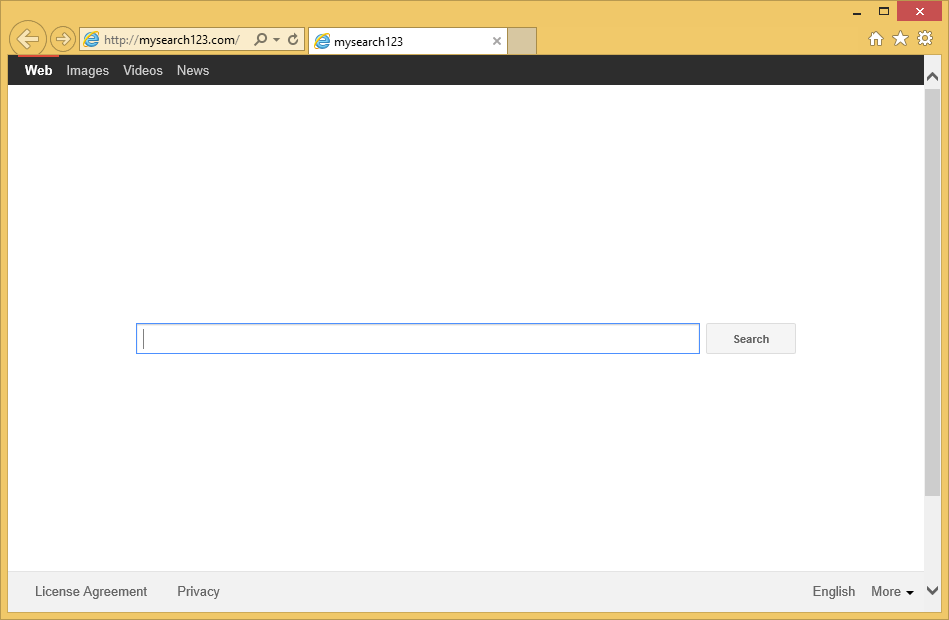The width and height of the screenshot is (949, 620).
Task: Open Favorites star icon
Action: (900, 39)
